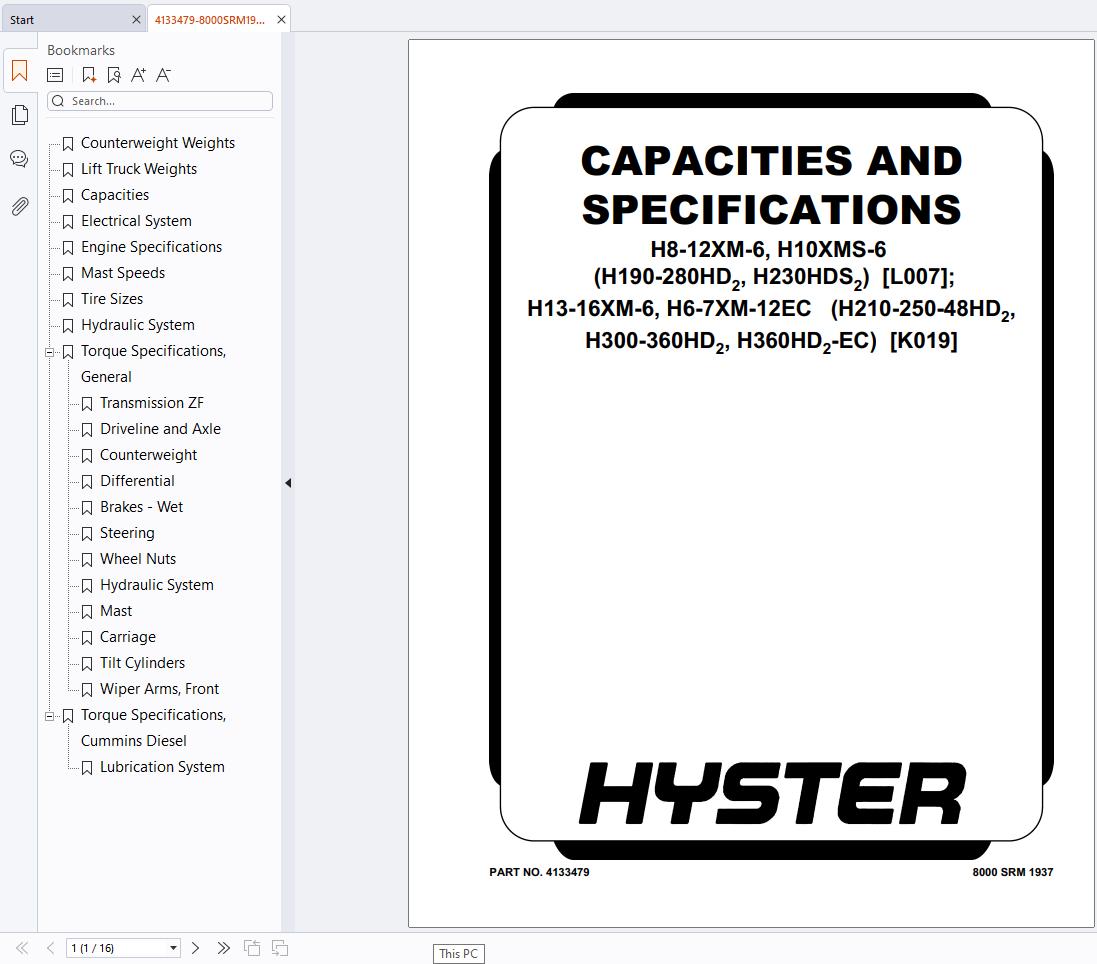Collapse Torque Specifications, General tree node
Image resolution: width=1097 pixels, height=964 pixels.
click(x=50, y=352)
